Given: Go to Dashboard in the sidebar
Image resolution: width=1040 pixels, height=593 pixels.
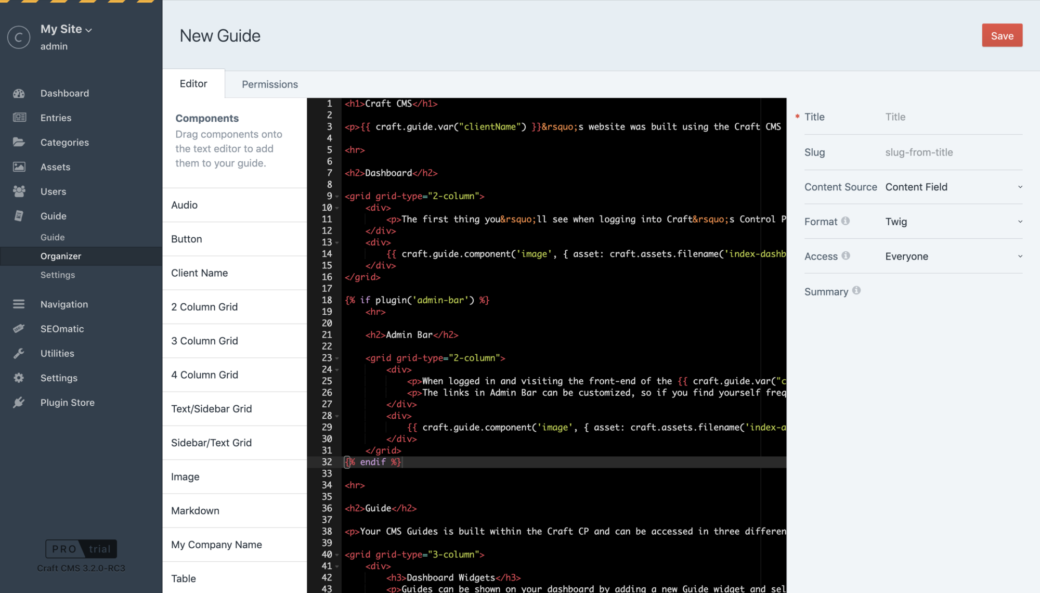Looking at the screenshot, I should pyautogui.click(x=64, y=94).
